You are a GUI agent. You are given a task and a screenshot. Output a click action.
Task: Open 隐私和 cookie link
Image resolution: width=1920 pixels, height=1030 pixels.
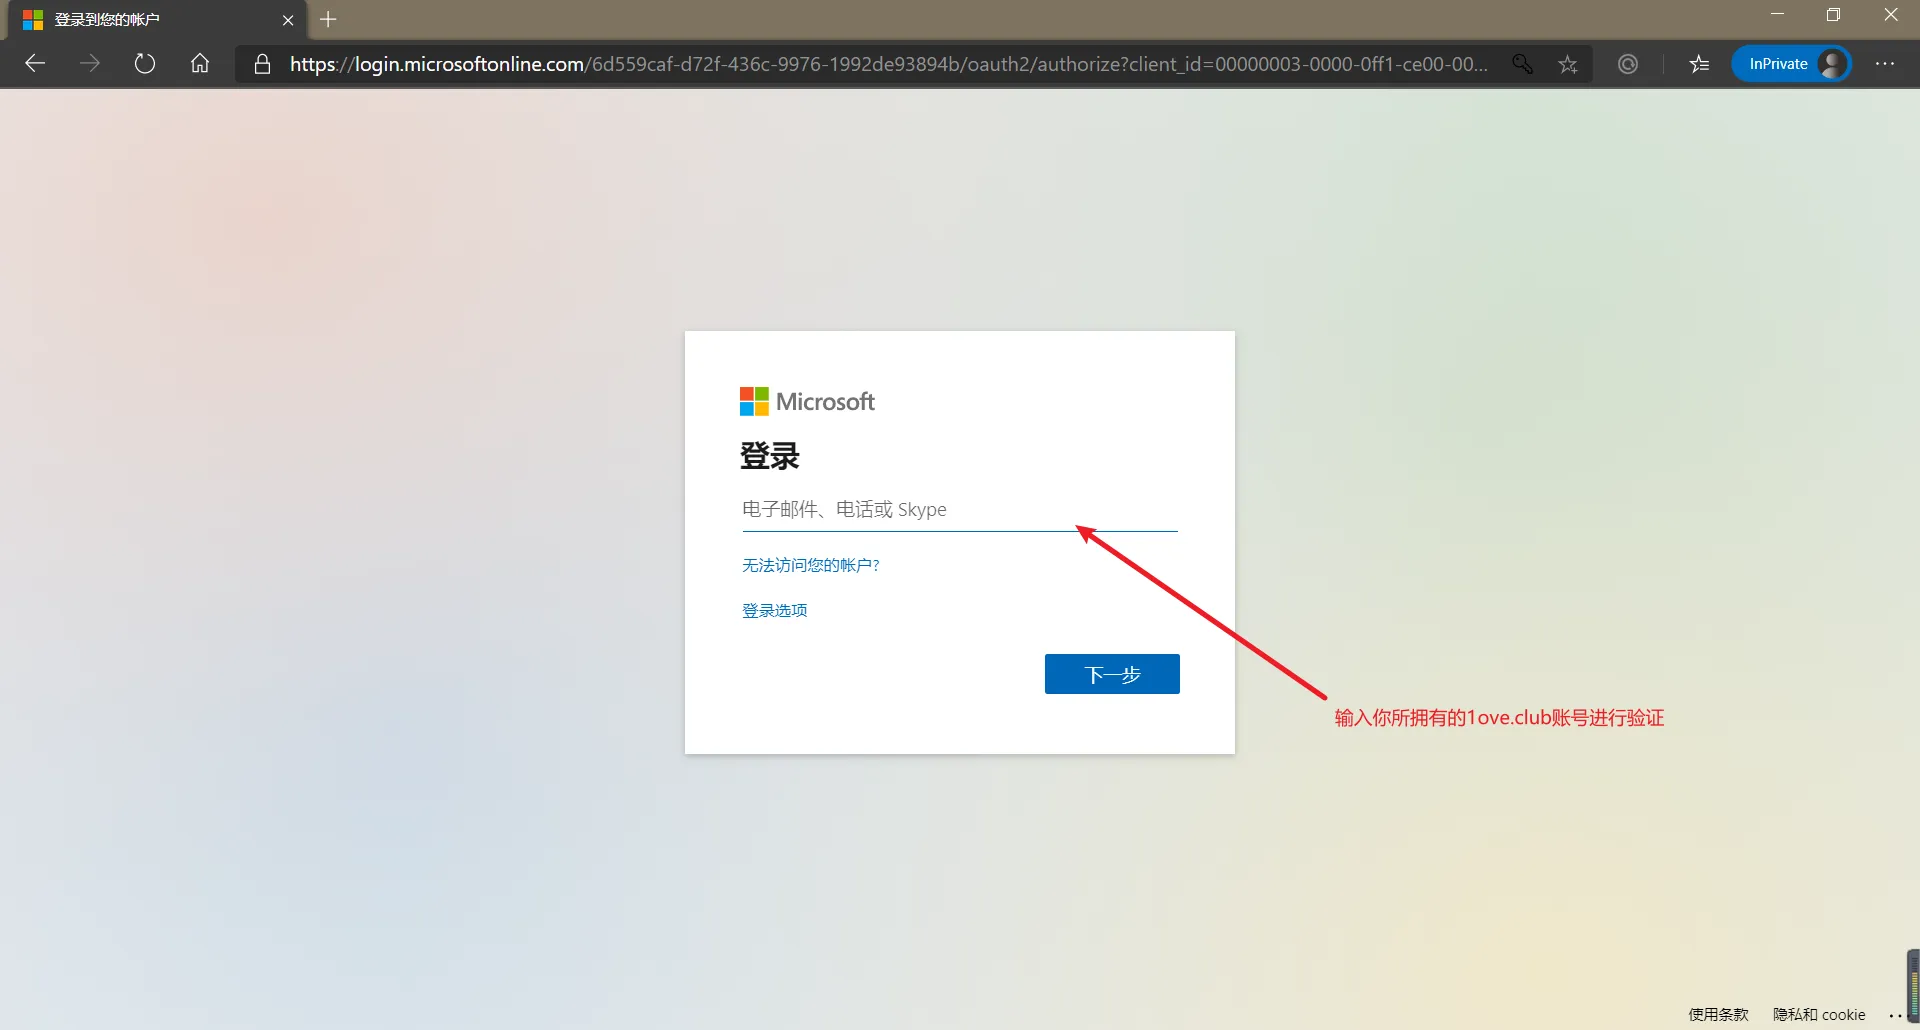1819,1014
